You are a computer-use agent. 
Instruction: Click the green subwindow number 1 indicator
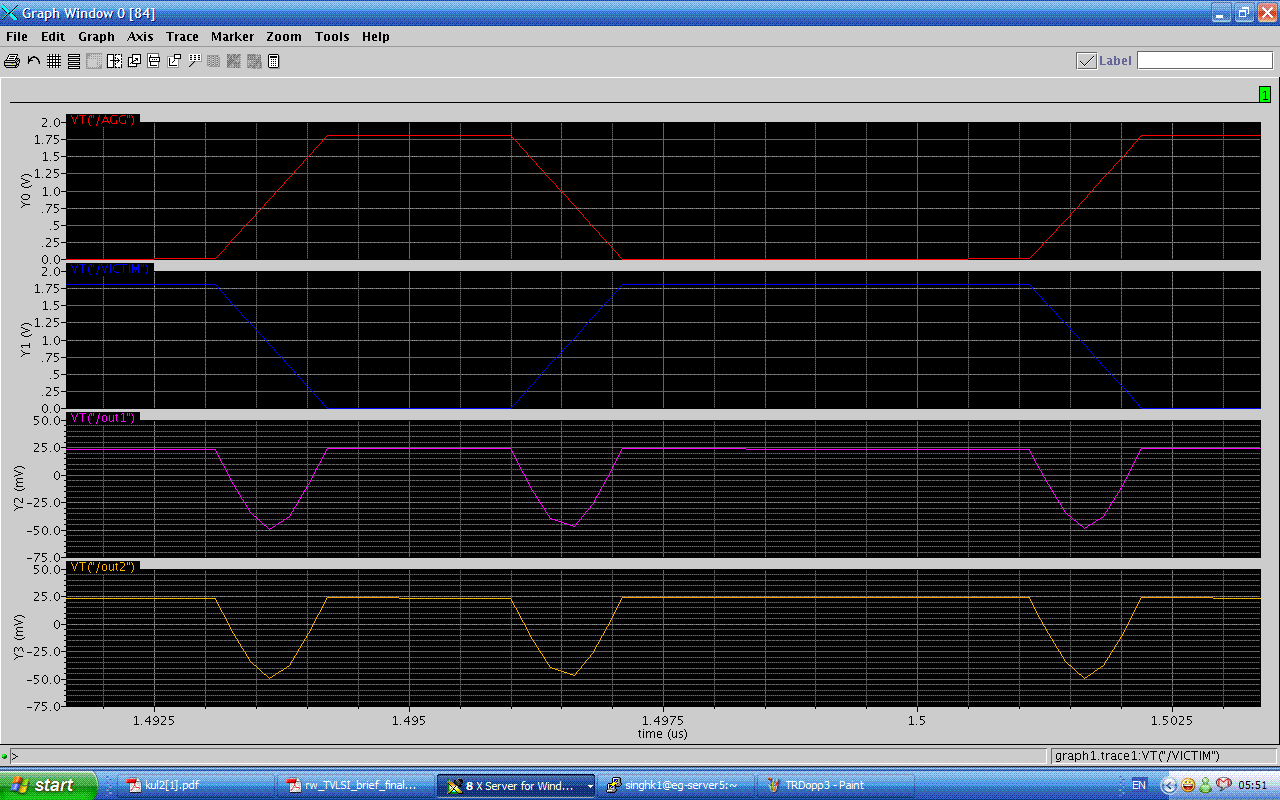1265,95
